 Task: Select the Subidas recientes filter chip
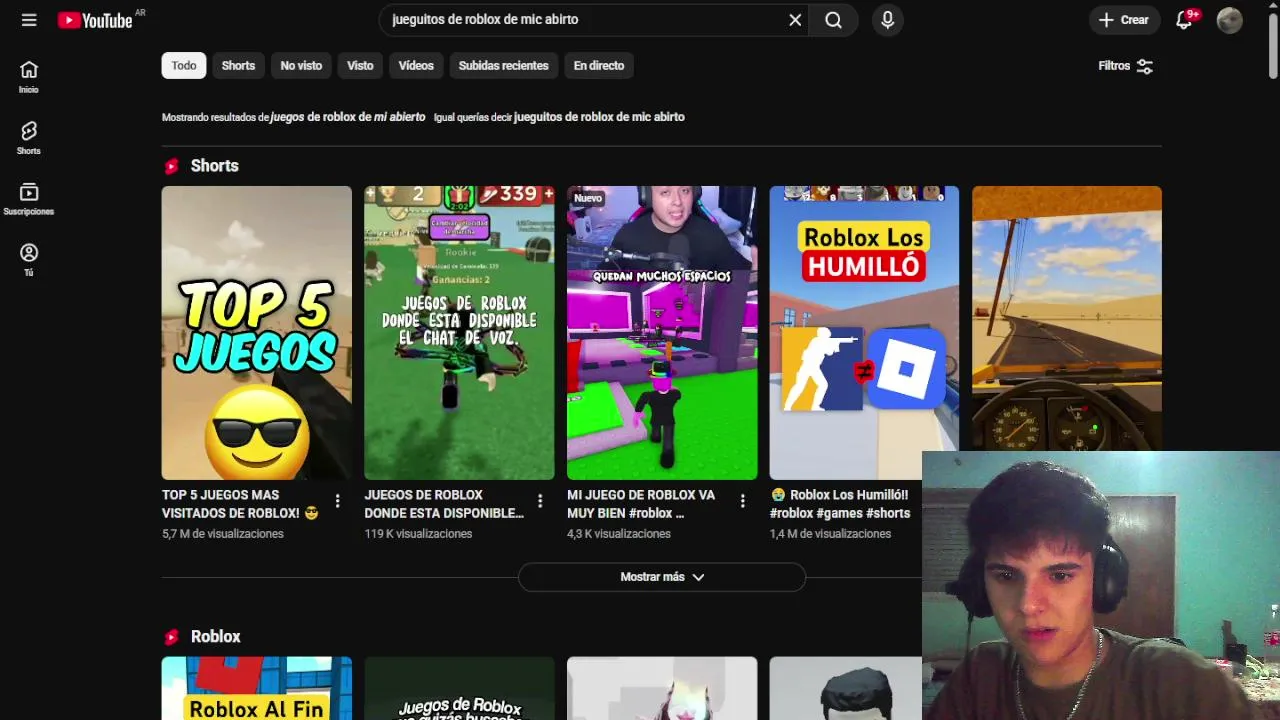click(504, 66)
